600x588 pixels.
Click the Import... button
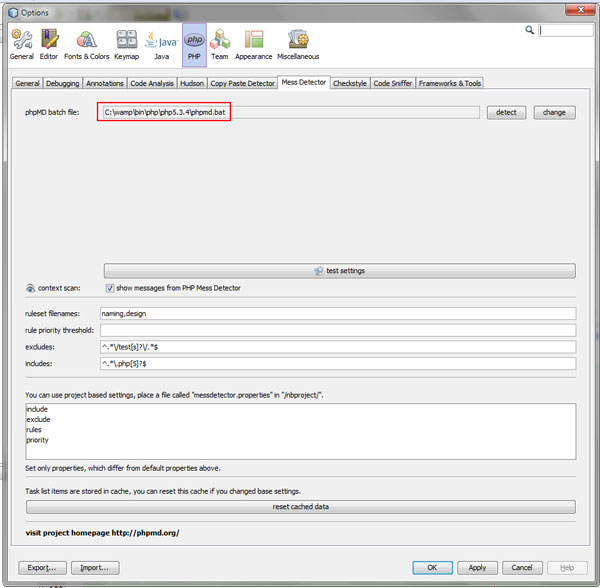pyautogui.click(x=95, y=568)
